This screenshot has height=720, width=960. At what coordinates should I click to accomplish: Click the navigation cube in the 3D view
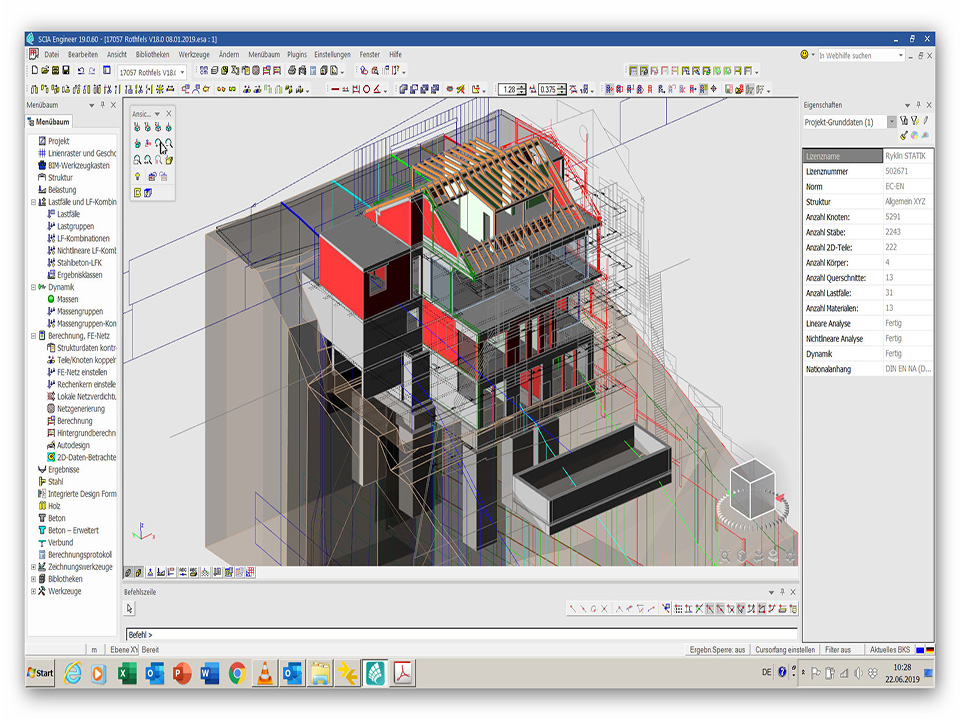(750, 490)
